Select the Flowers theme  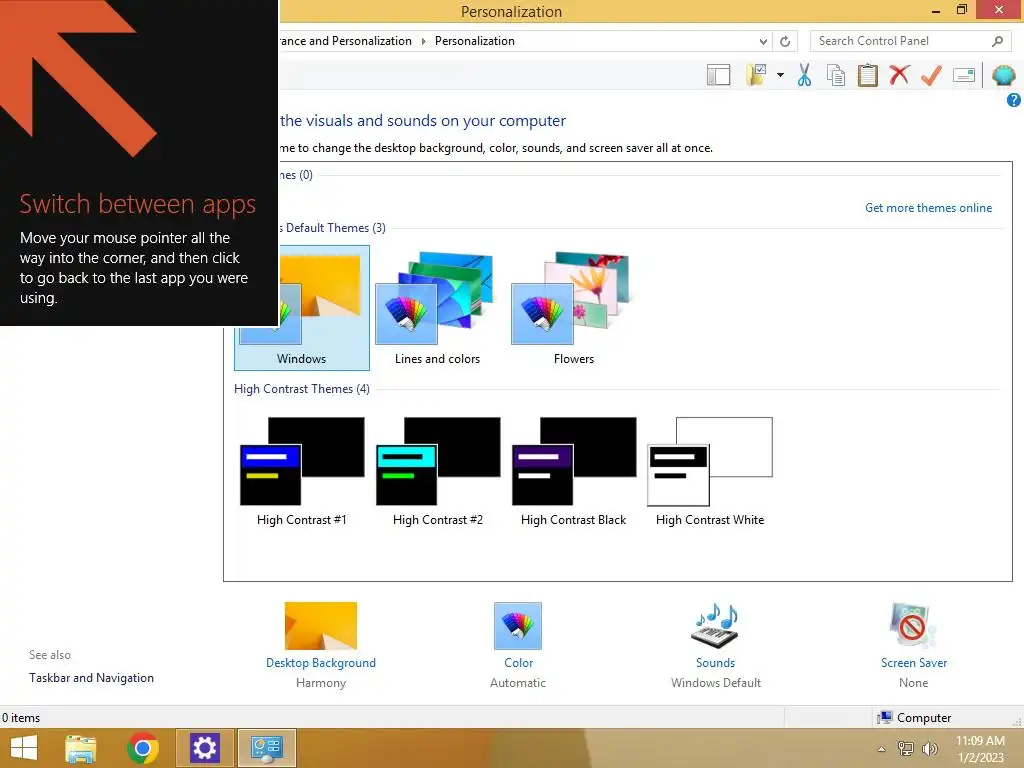coord(573,308)
